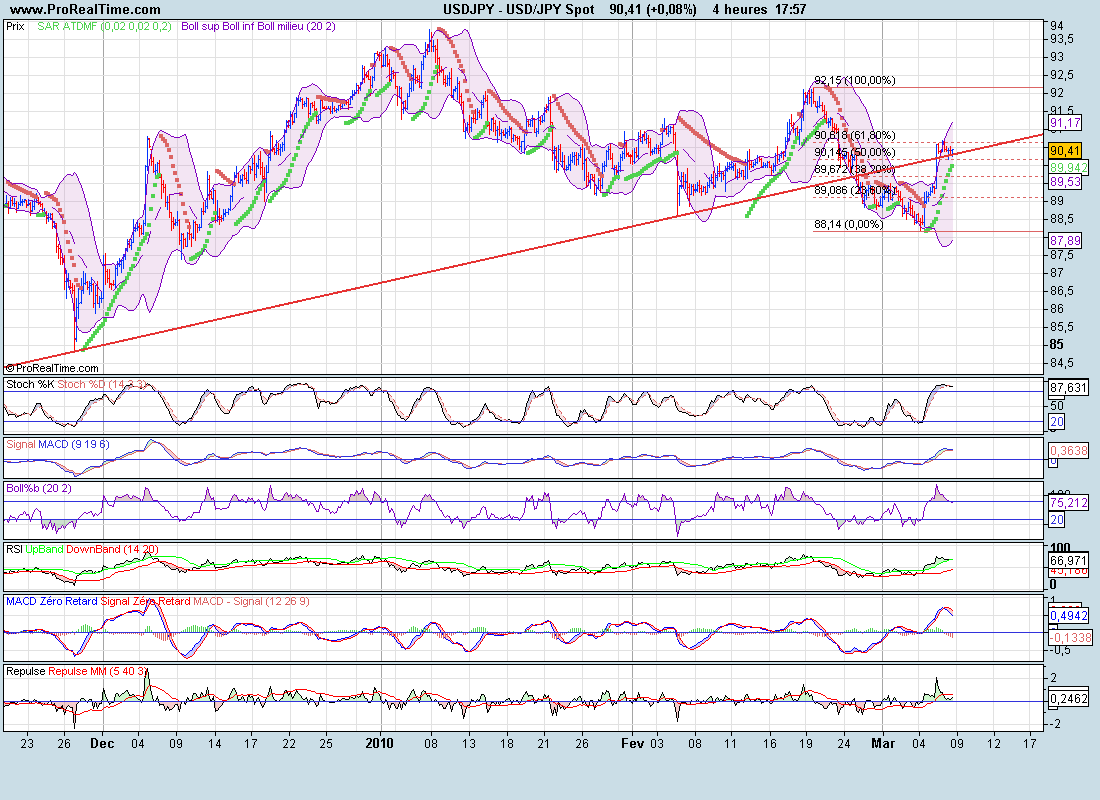Click the 92,15 (100,00%) Fibonacci label

pos(854,80)
